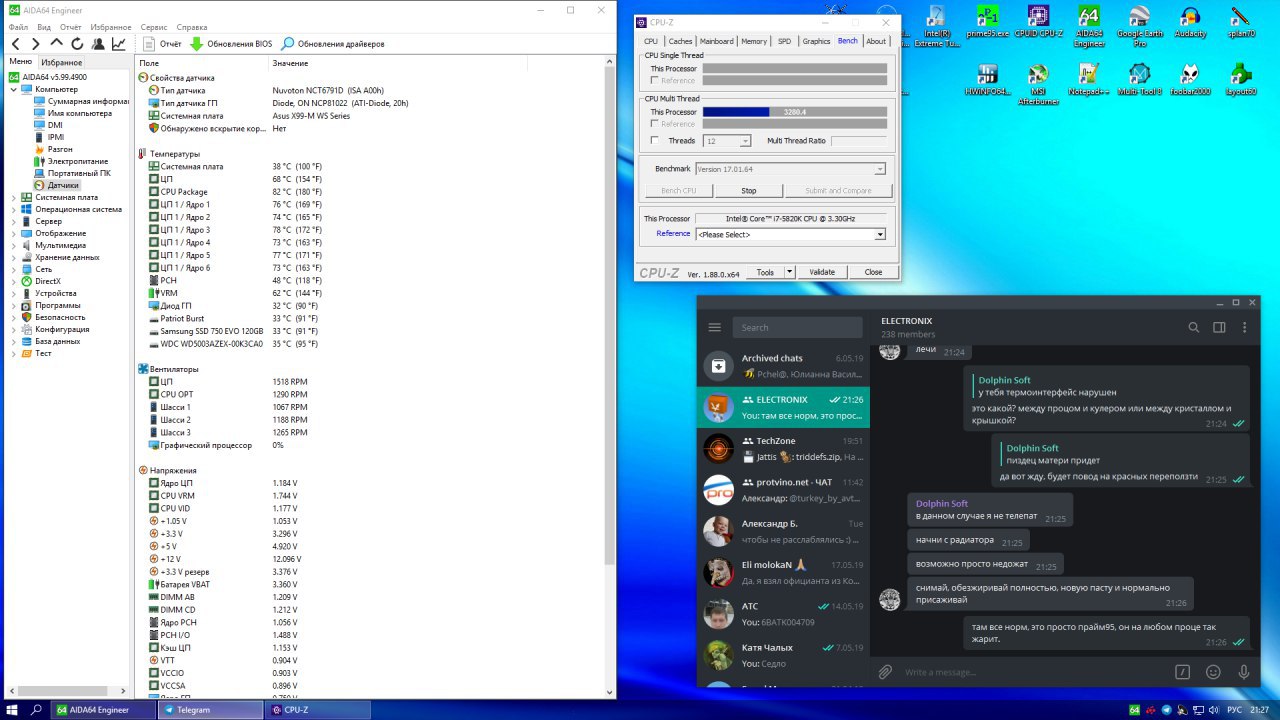Image resolution: width=1280 pixels, height=720 pixels.
Task: Switch to the CPU-Z Mainboard tab
Action: 716,41
